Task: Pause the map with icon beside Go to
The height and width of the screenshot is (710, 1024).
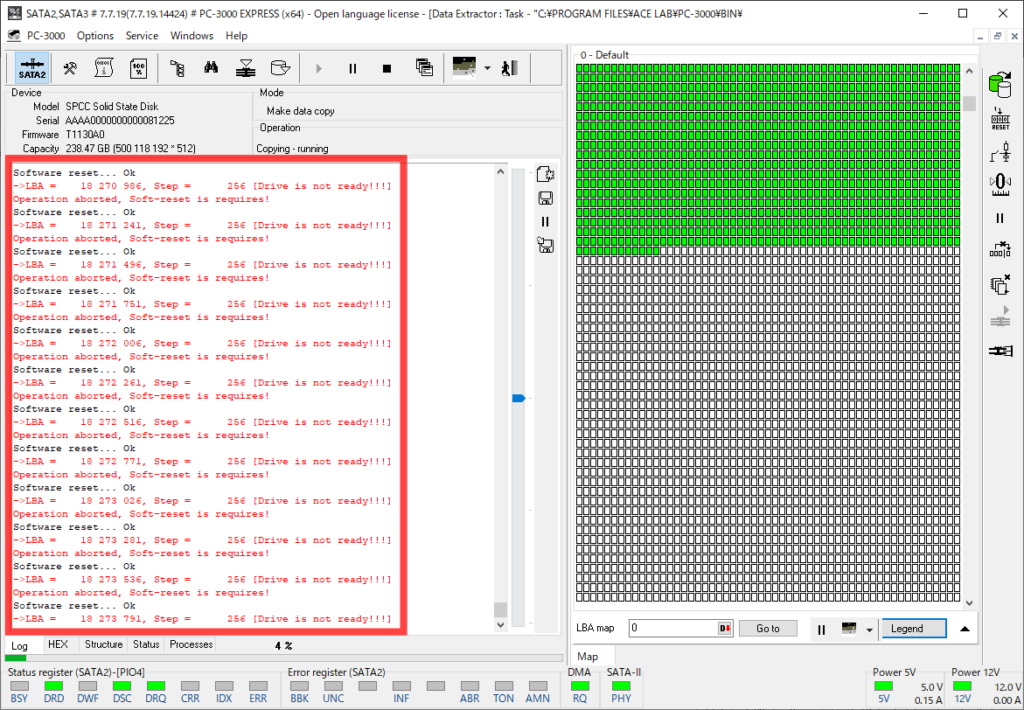Action: coord(822,630)
